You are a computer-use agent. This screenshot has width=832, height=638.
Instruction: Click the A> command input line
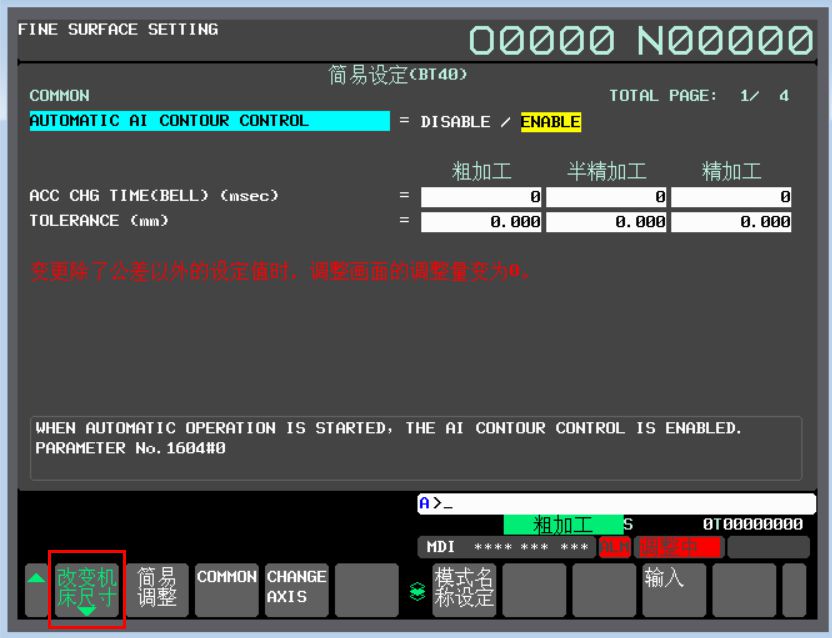[x=616, y=504]
